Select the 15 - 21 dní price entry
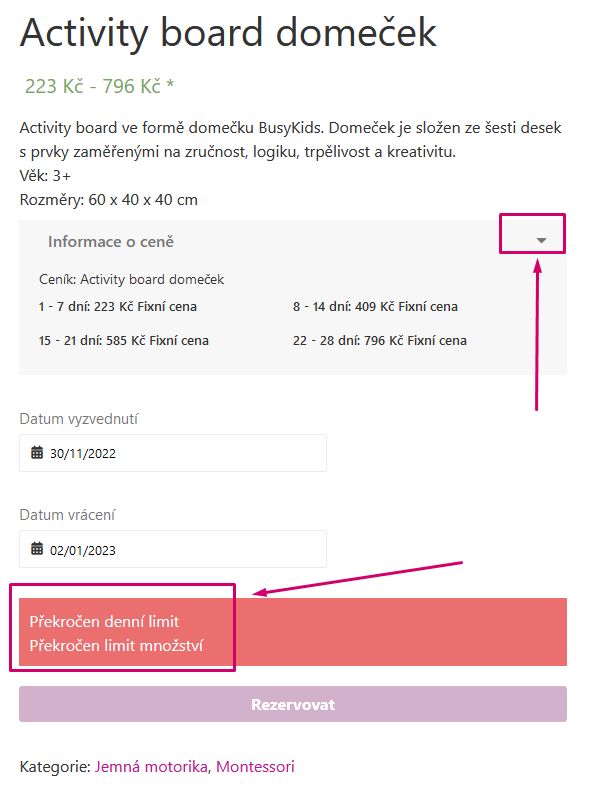This screenshot has width=614, height=802. [x=124, y=340]
